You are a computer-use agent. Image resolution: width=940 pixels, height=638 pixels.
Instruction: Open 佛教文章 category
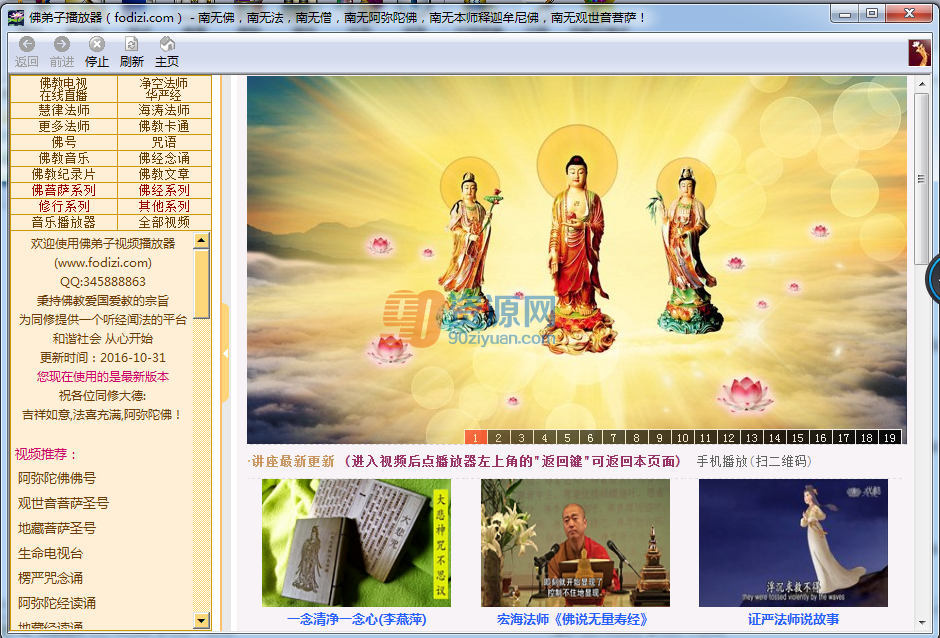click(x=164, y=174)
